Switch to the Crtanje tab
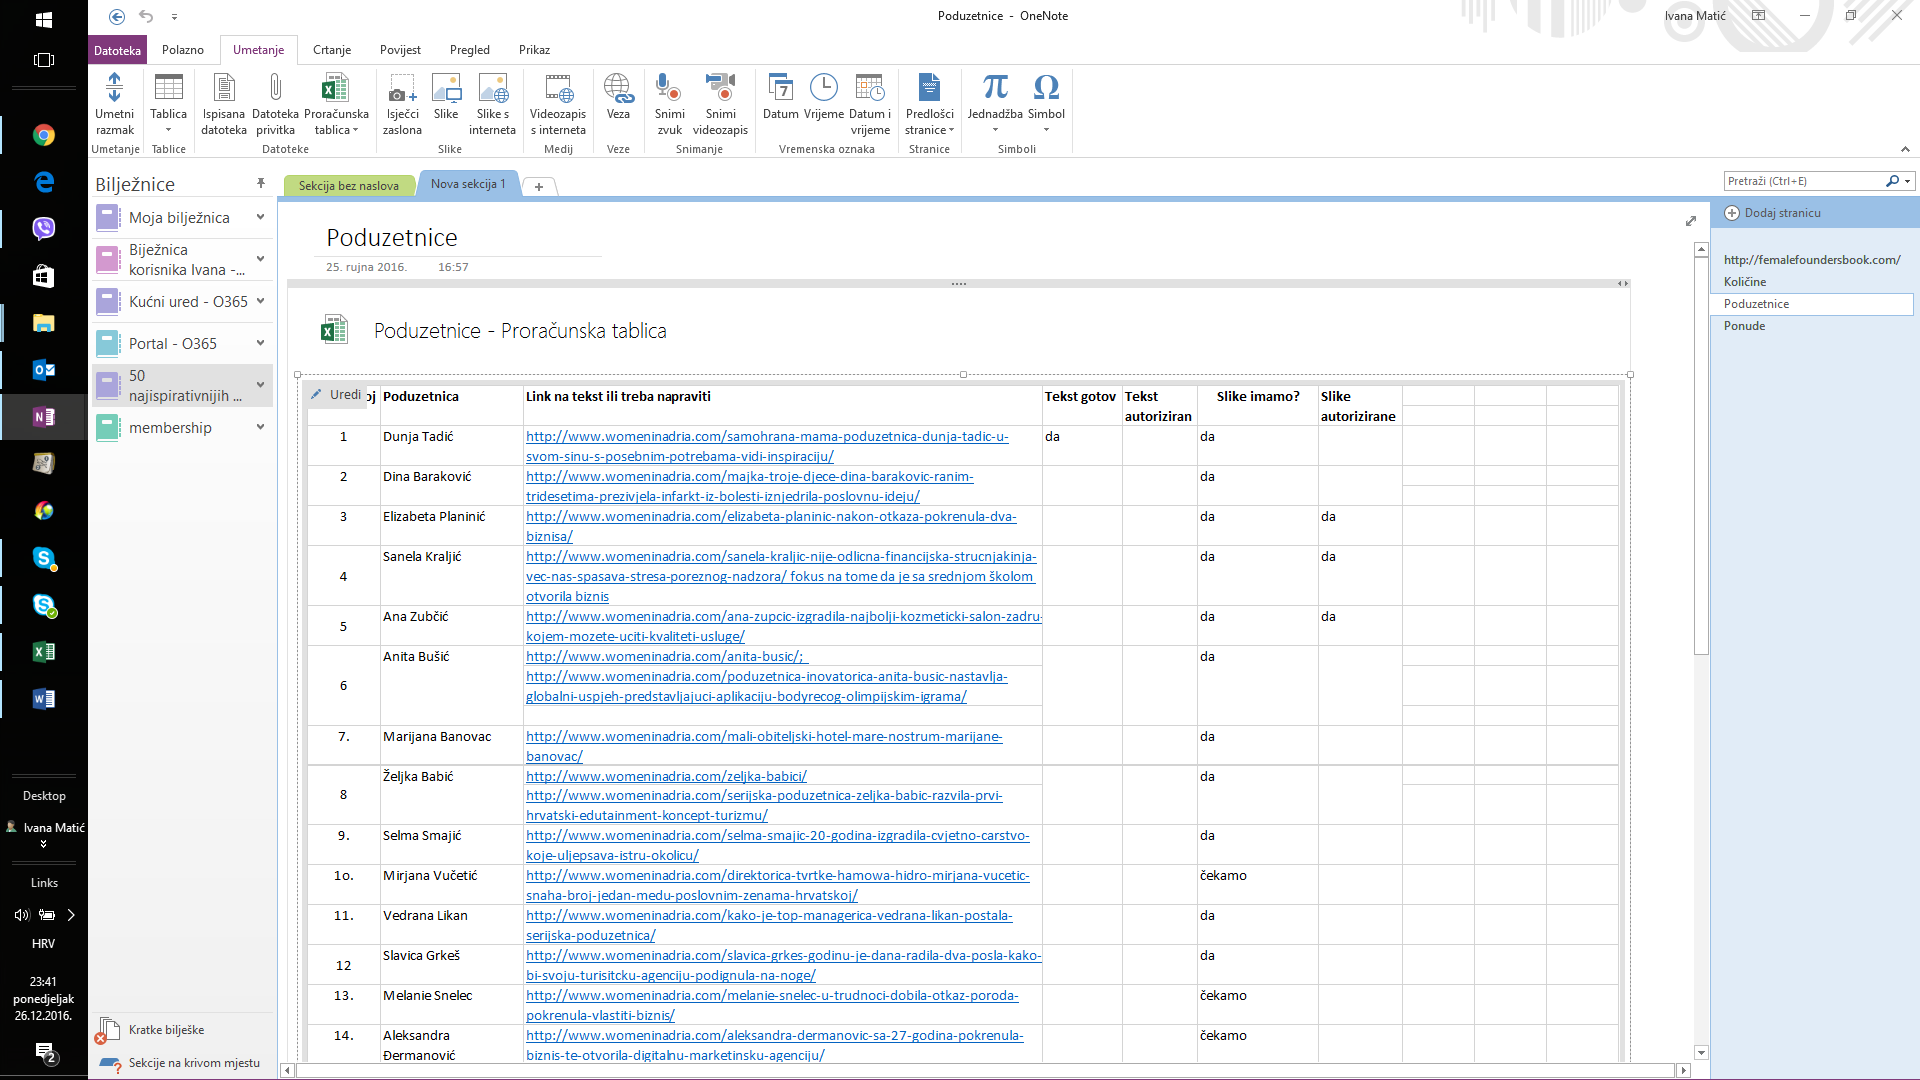 (x=332, y=50)
